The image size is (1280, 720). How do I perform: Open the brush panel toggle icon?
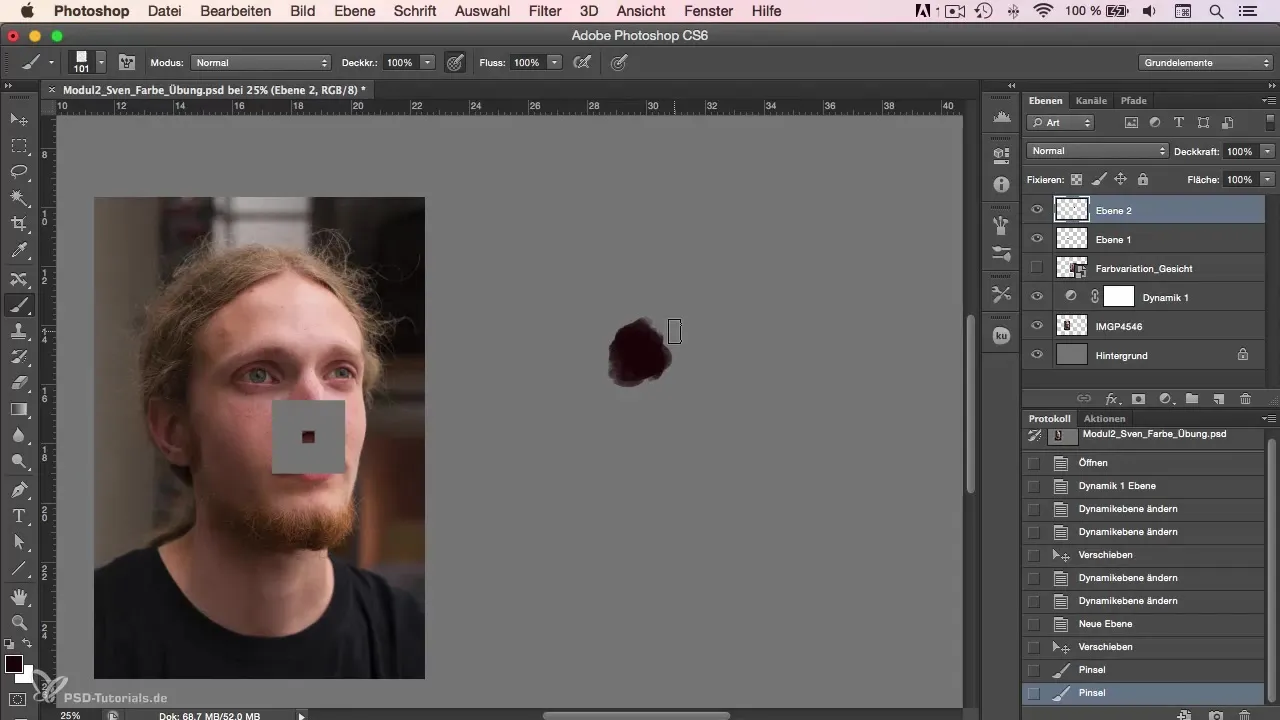pyautogui.click(x=127, y=62)
